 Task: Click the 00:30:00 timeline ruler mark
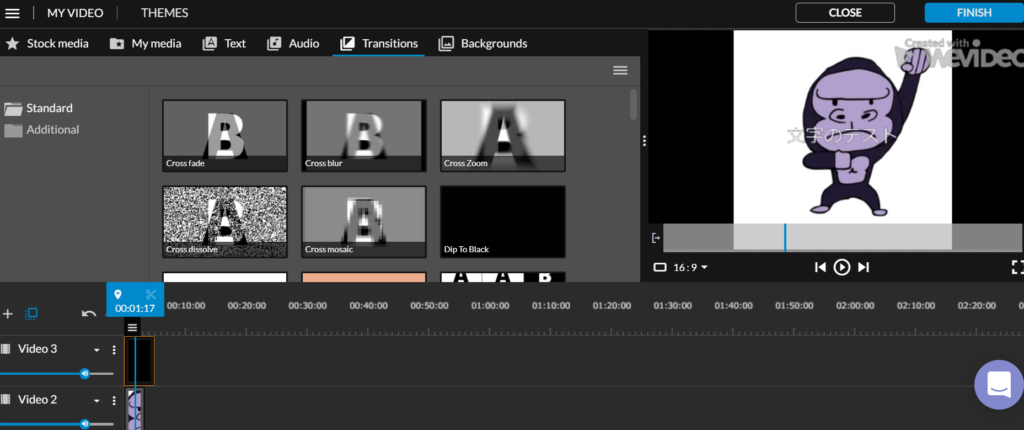(308, 306)
